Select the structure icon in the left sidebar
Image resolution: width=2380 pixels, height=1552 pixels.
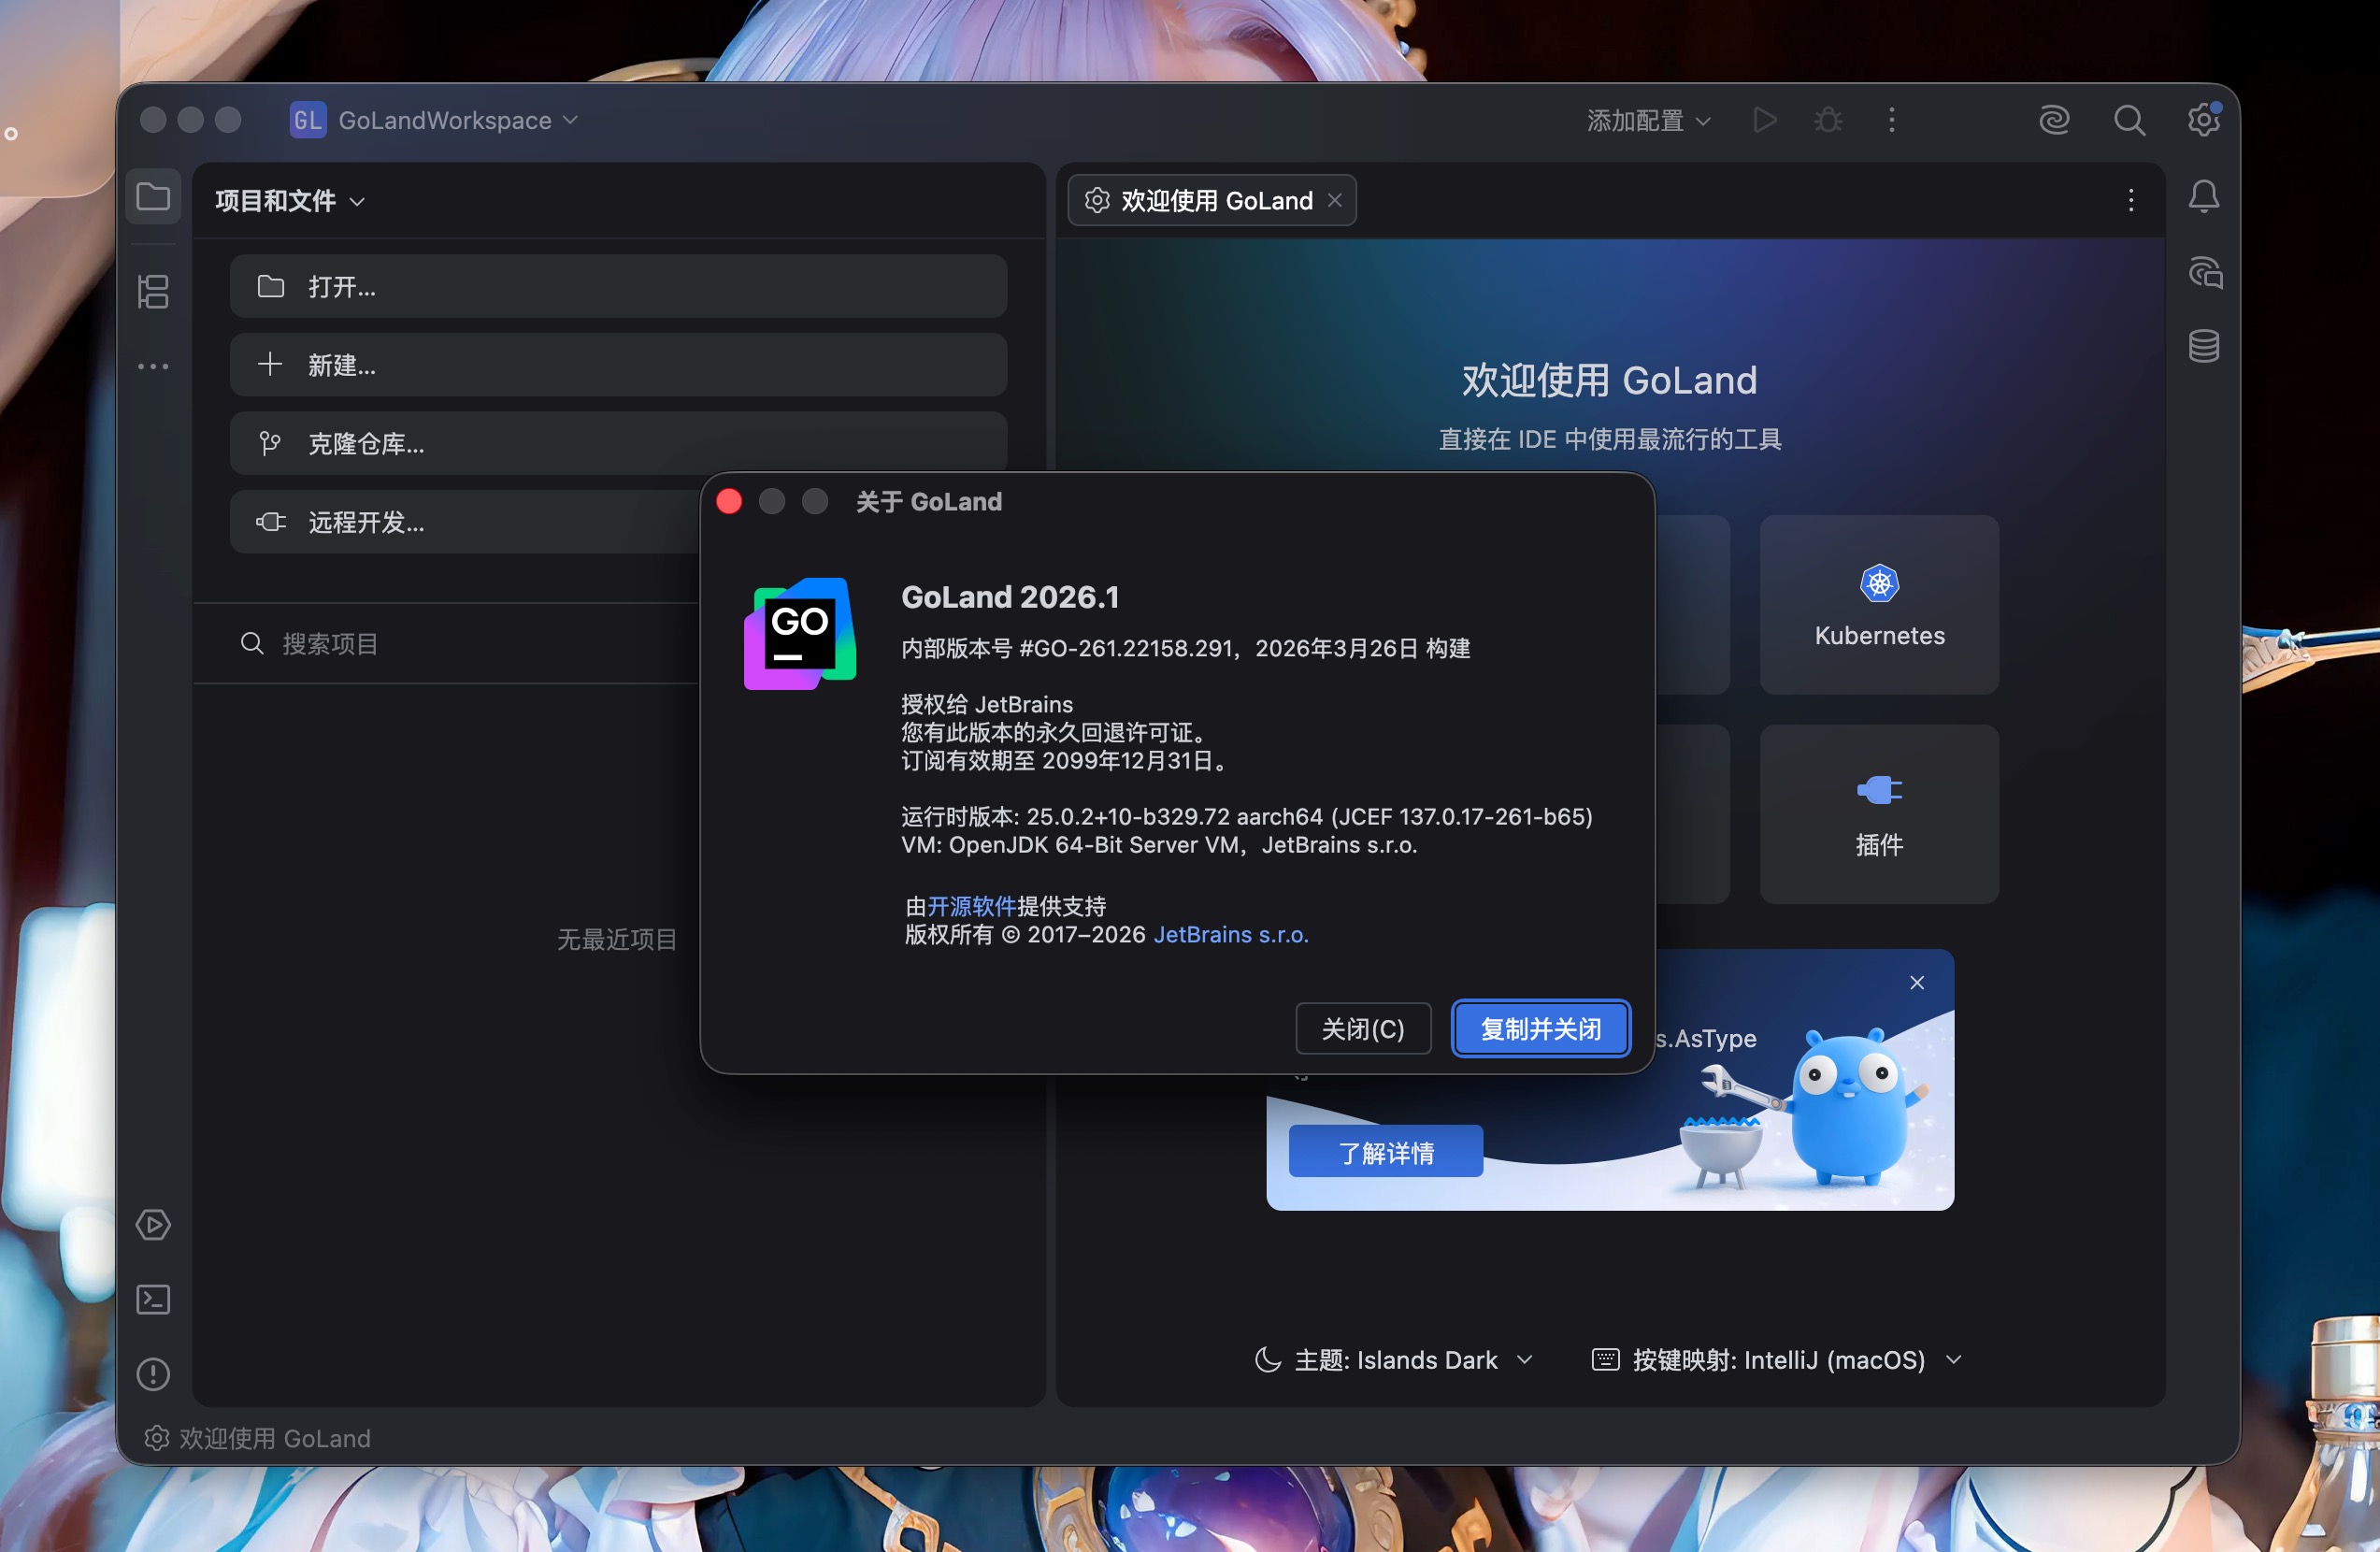pyautogui.click(x=152, y=291)
